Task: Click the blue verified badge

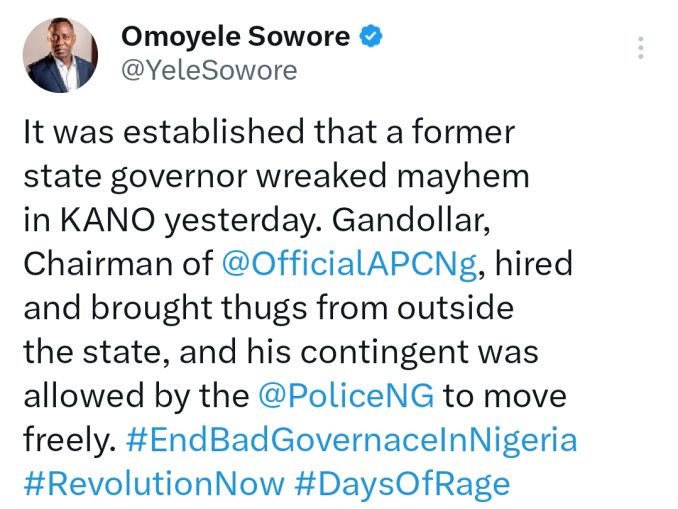Action: (x=372, y=38)
